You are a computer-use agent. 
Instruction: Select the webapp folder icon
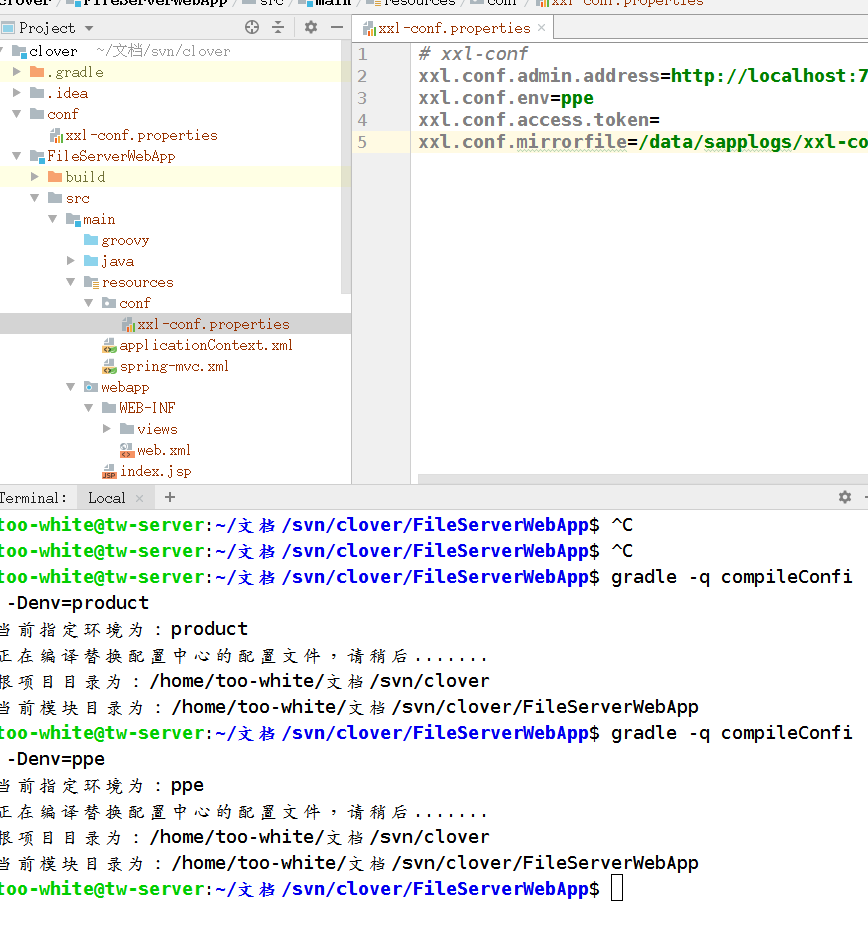[x=91, y=387]
